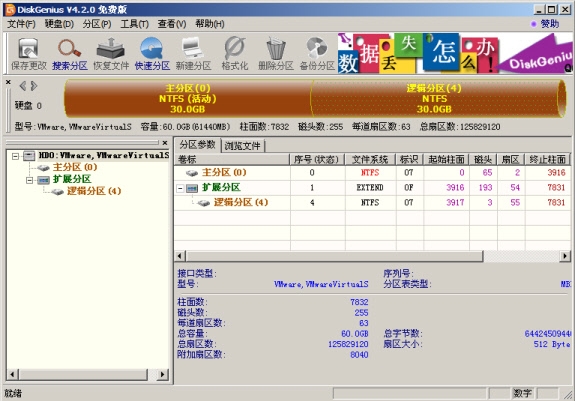Switch to the 浏览文件 tab
This screenshot has width=575, height=401.
pos(242,146)
